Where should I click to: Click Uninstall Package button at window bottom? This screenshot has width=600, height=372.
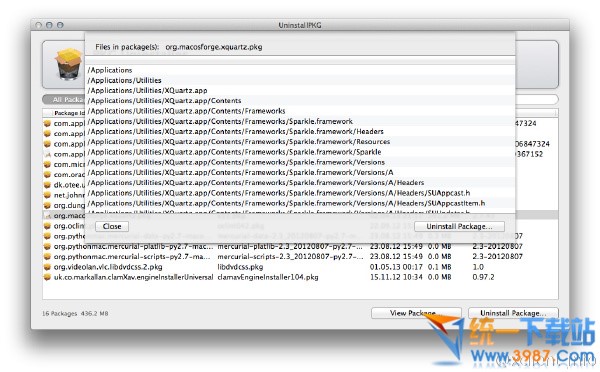point(513,313)
